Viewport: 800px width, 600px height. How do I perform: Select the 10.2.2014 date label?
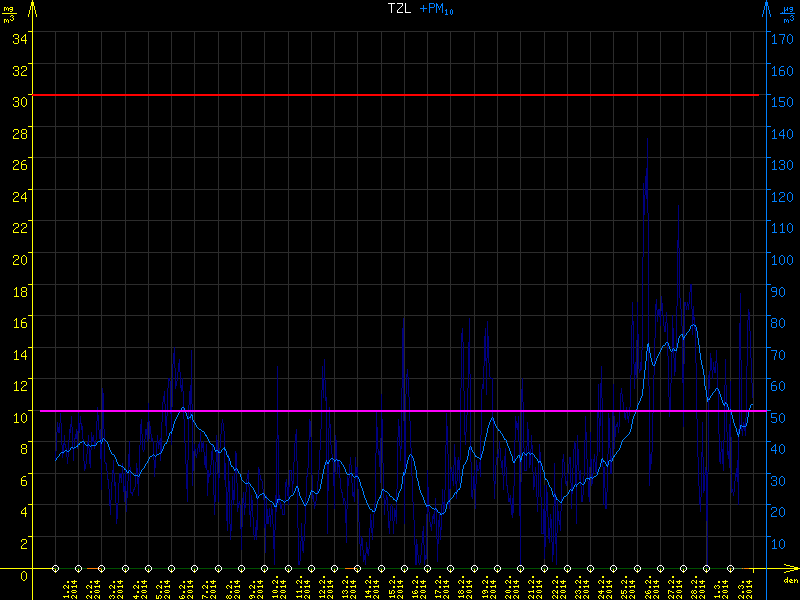pos(279,586)
